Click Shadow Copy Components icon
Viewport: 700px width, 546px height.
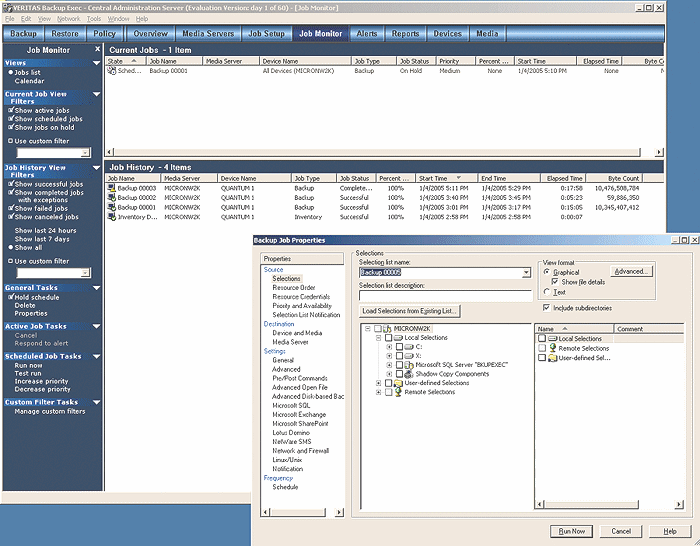pos(409,374)
